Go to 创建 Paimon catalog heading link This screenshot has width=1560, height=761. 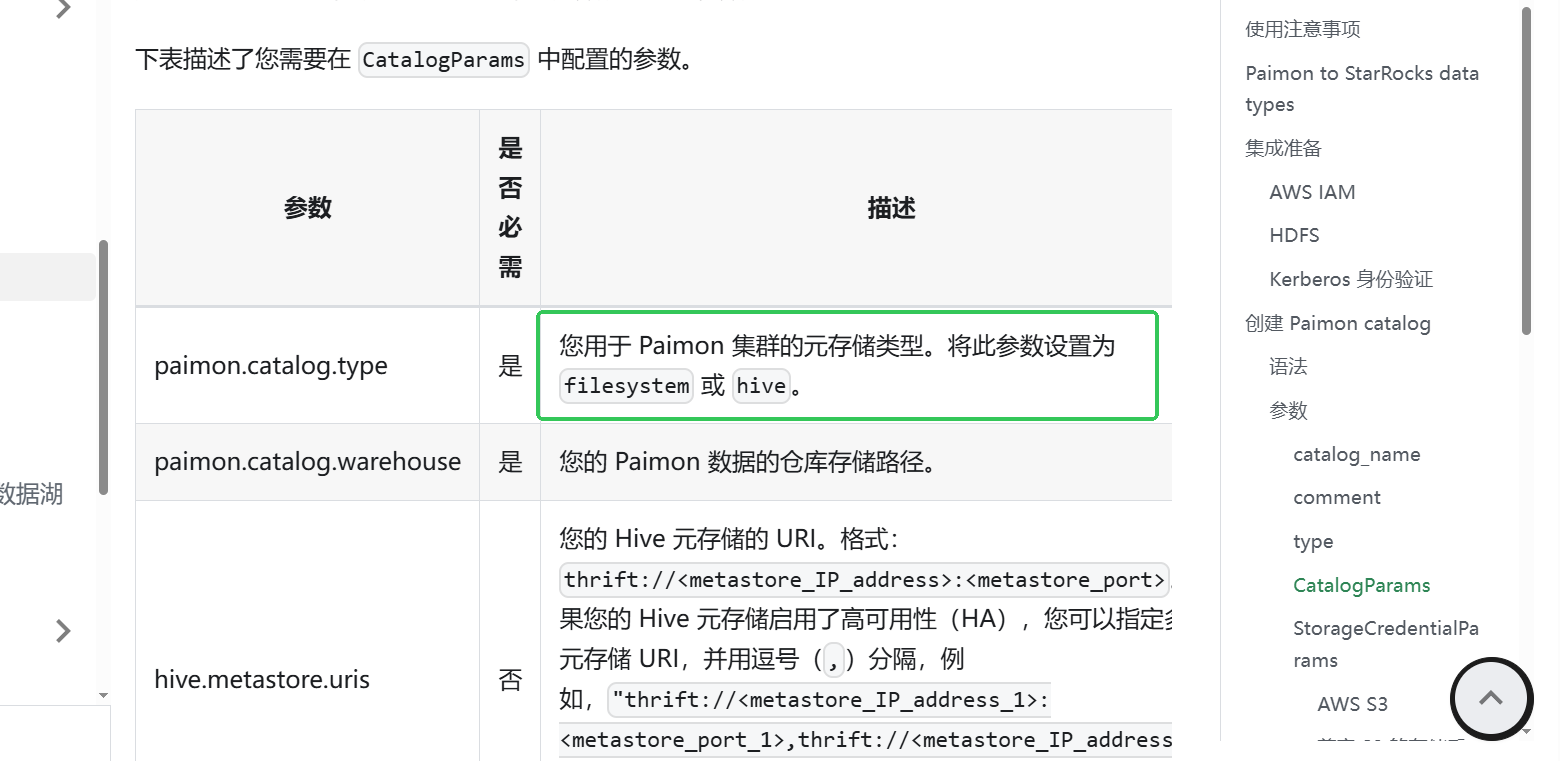tap(1337, 323)
